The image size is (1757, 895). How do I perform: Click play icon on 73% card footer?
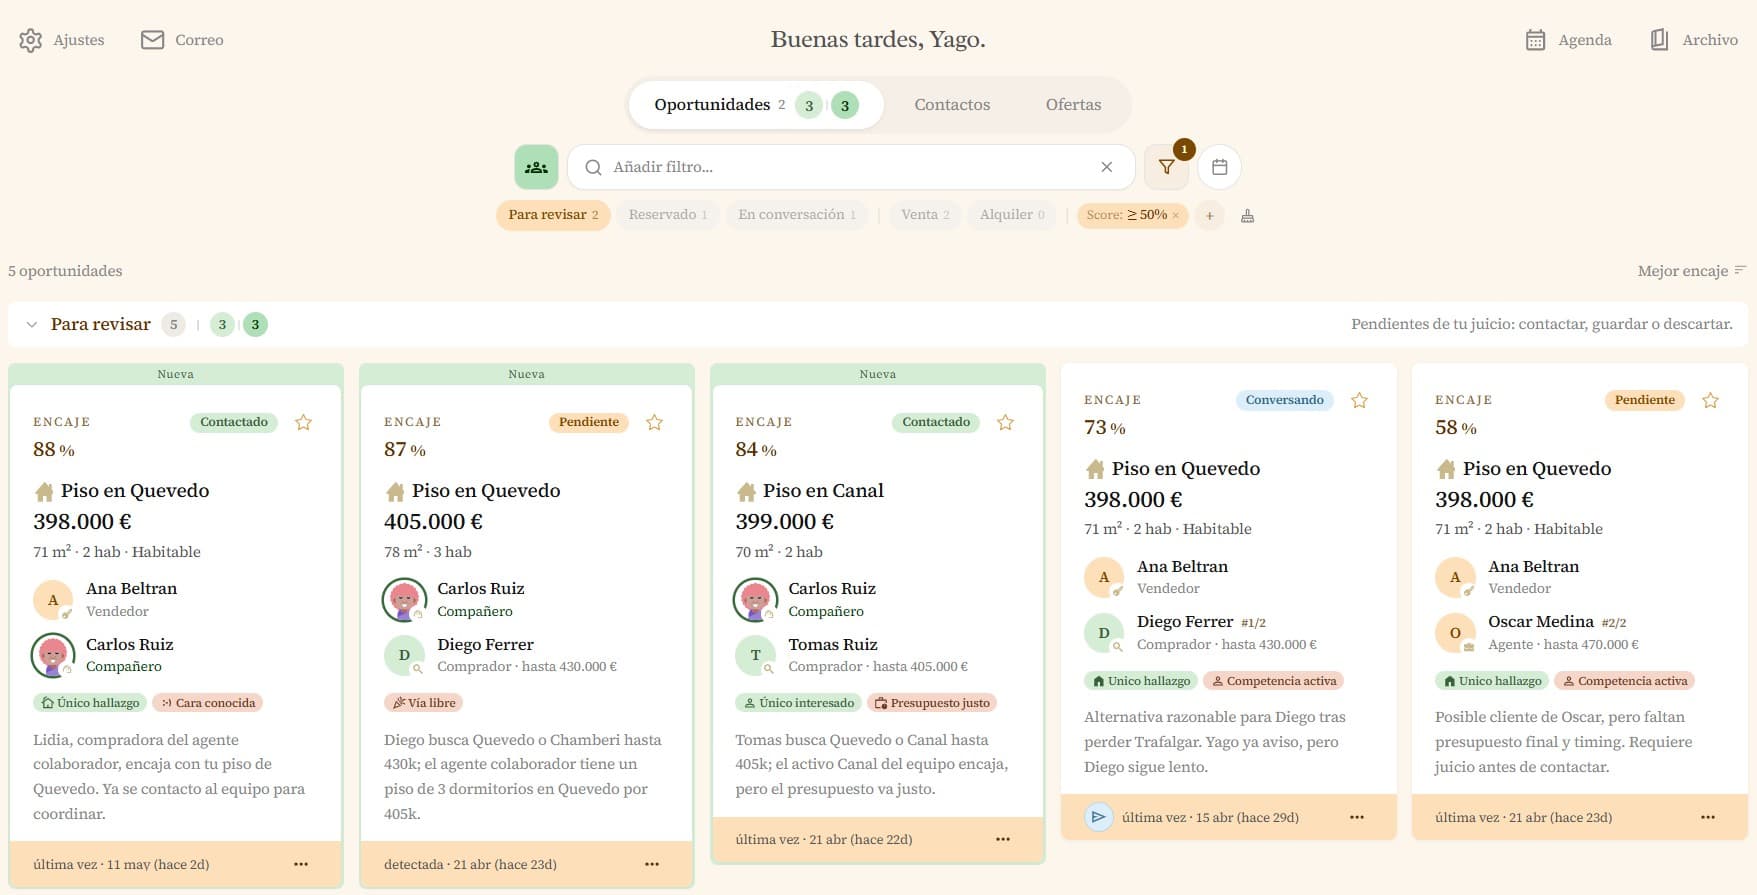coord(1098,817)
